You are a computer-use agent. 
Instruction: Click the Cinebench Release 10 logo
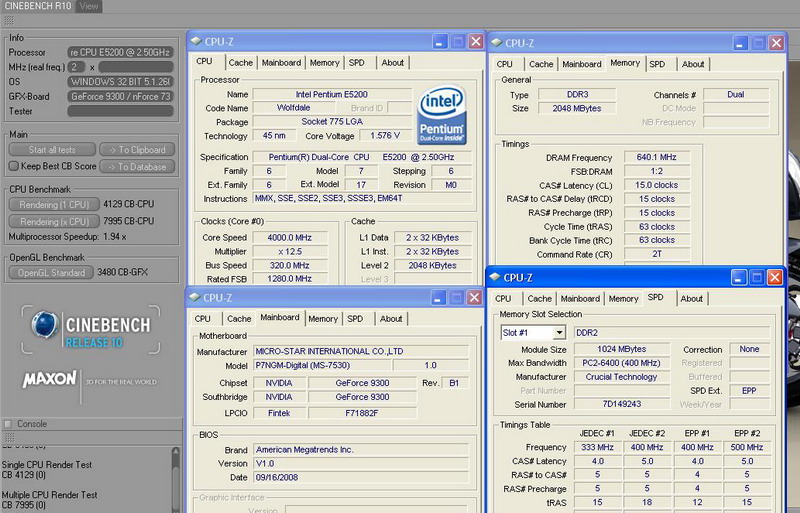pyautogui.click(x=91, y=329)
